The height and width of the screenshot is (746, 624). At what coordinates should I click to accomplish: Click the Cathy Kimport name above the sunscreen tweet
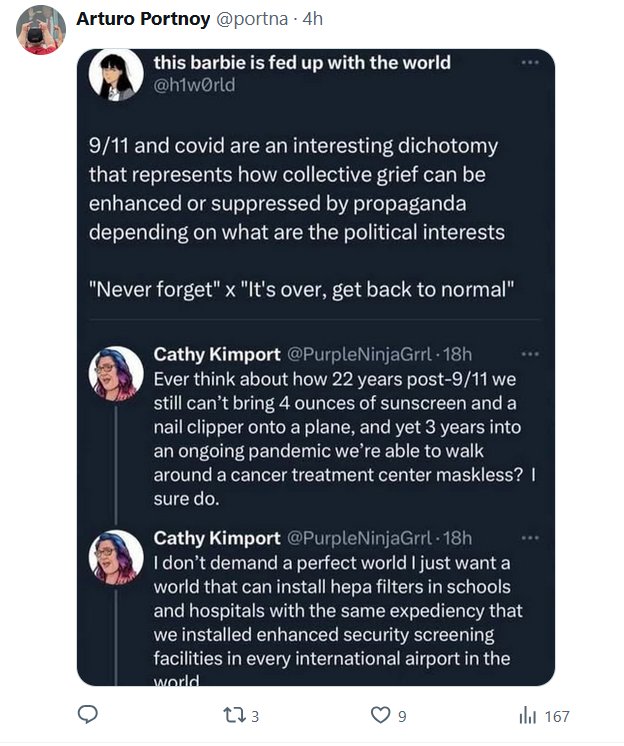tap(216, 354)
